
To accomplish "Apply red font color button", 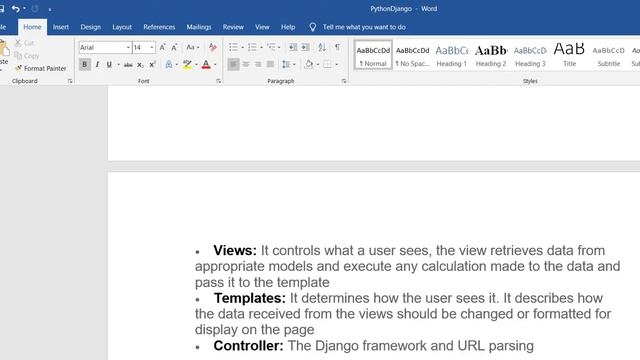I will [x=206, y=64].
